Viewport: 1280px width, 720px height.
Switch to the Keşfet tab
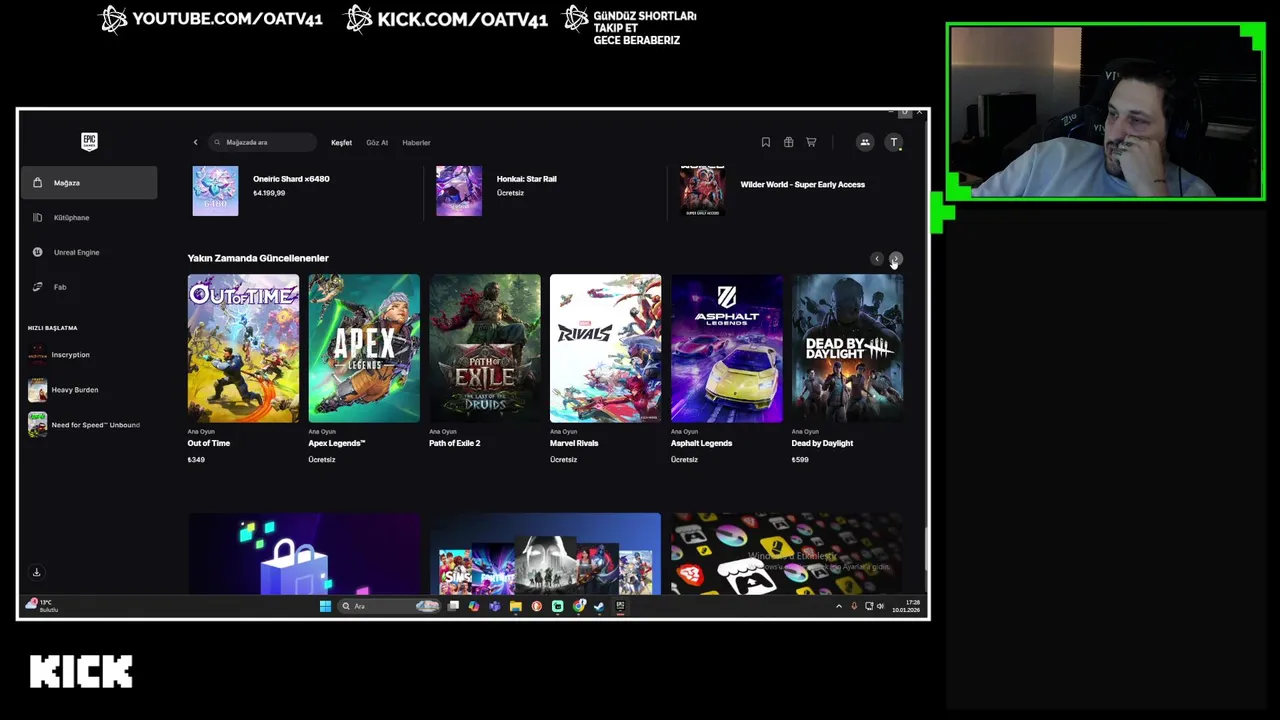tap(341, 143)
